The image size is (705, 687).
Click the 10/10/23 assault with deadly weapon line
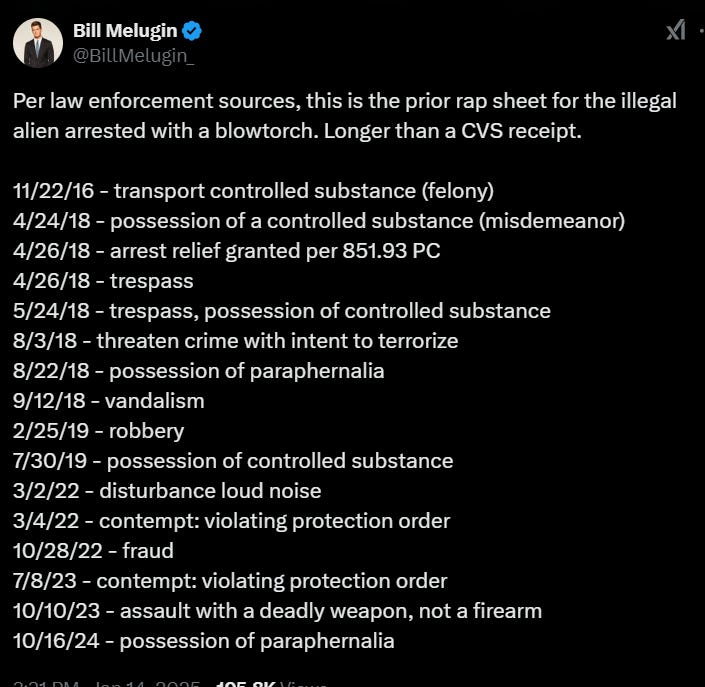(277, 611)
